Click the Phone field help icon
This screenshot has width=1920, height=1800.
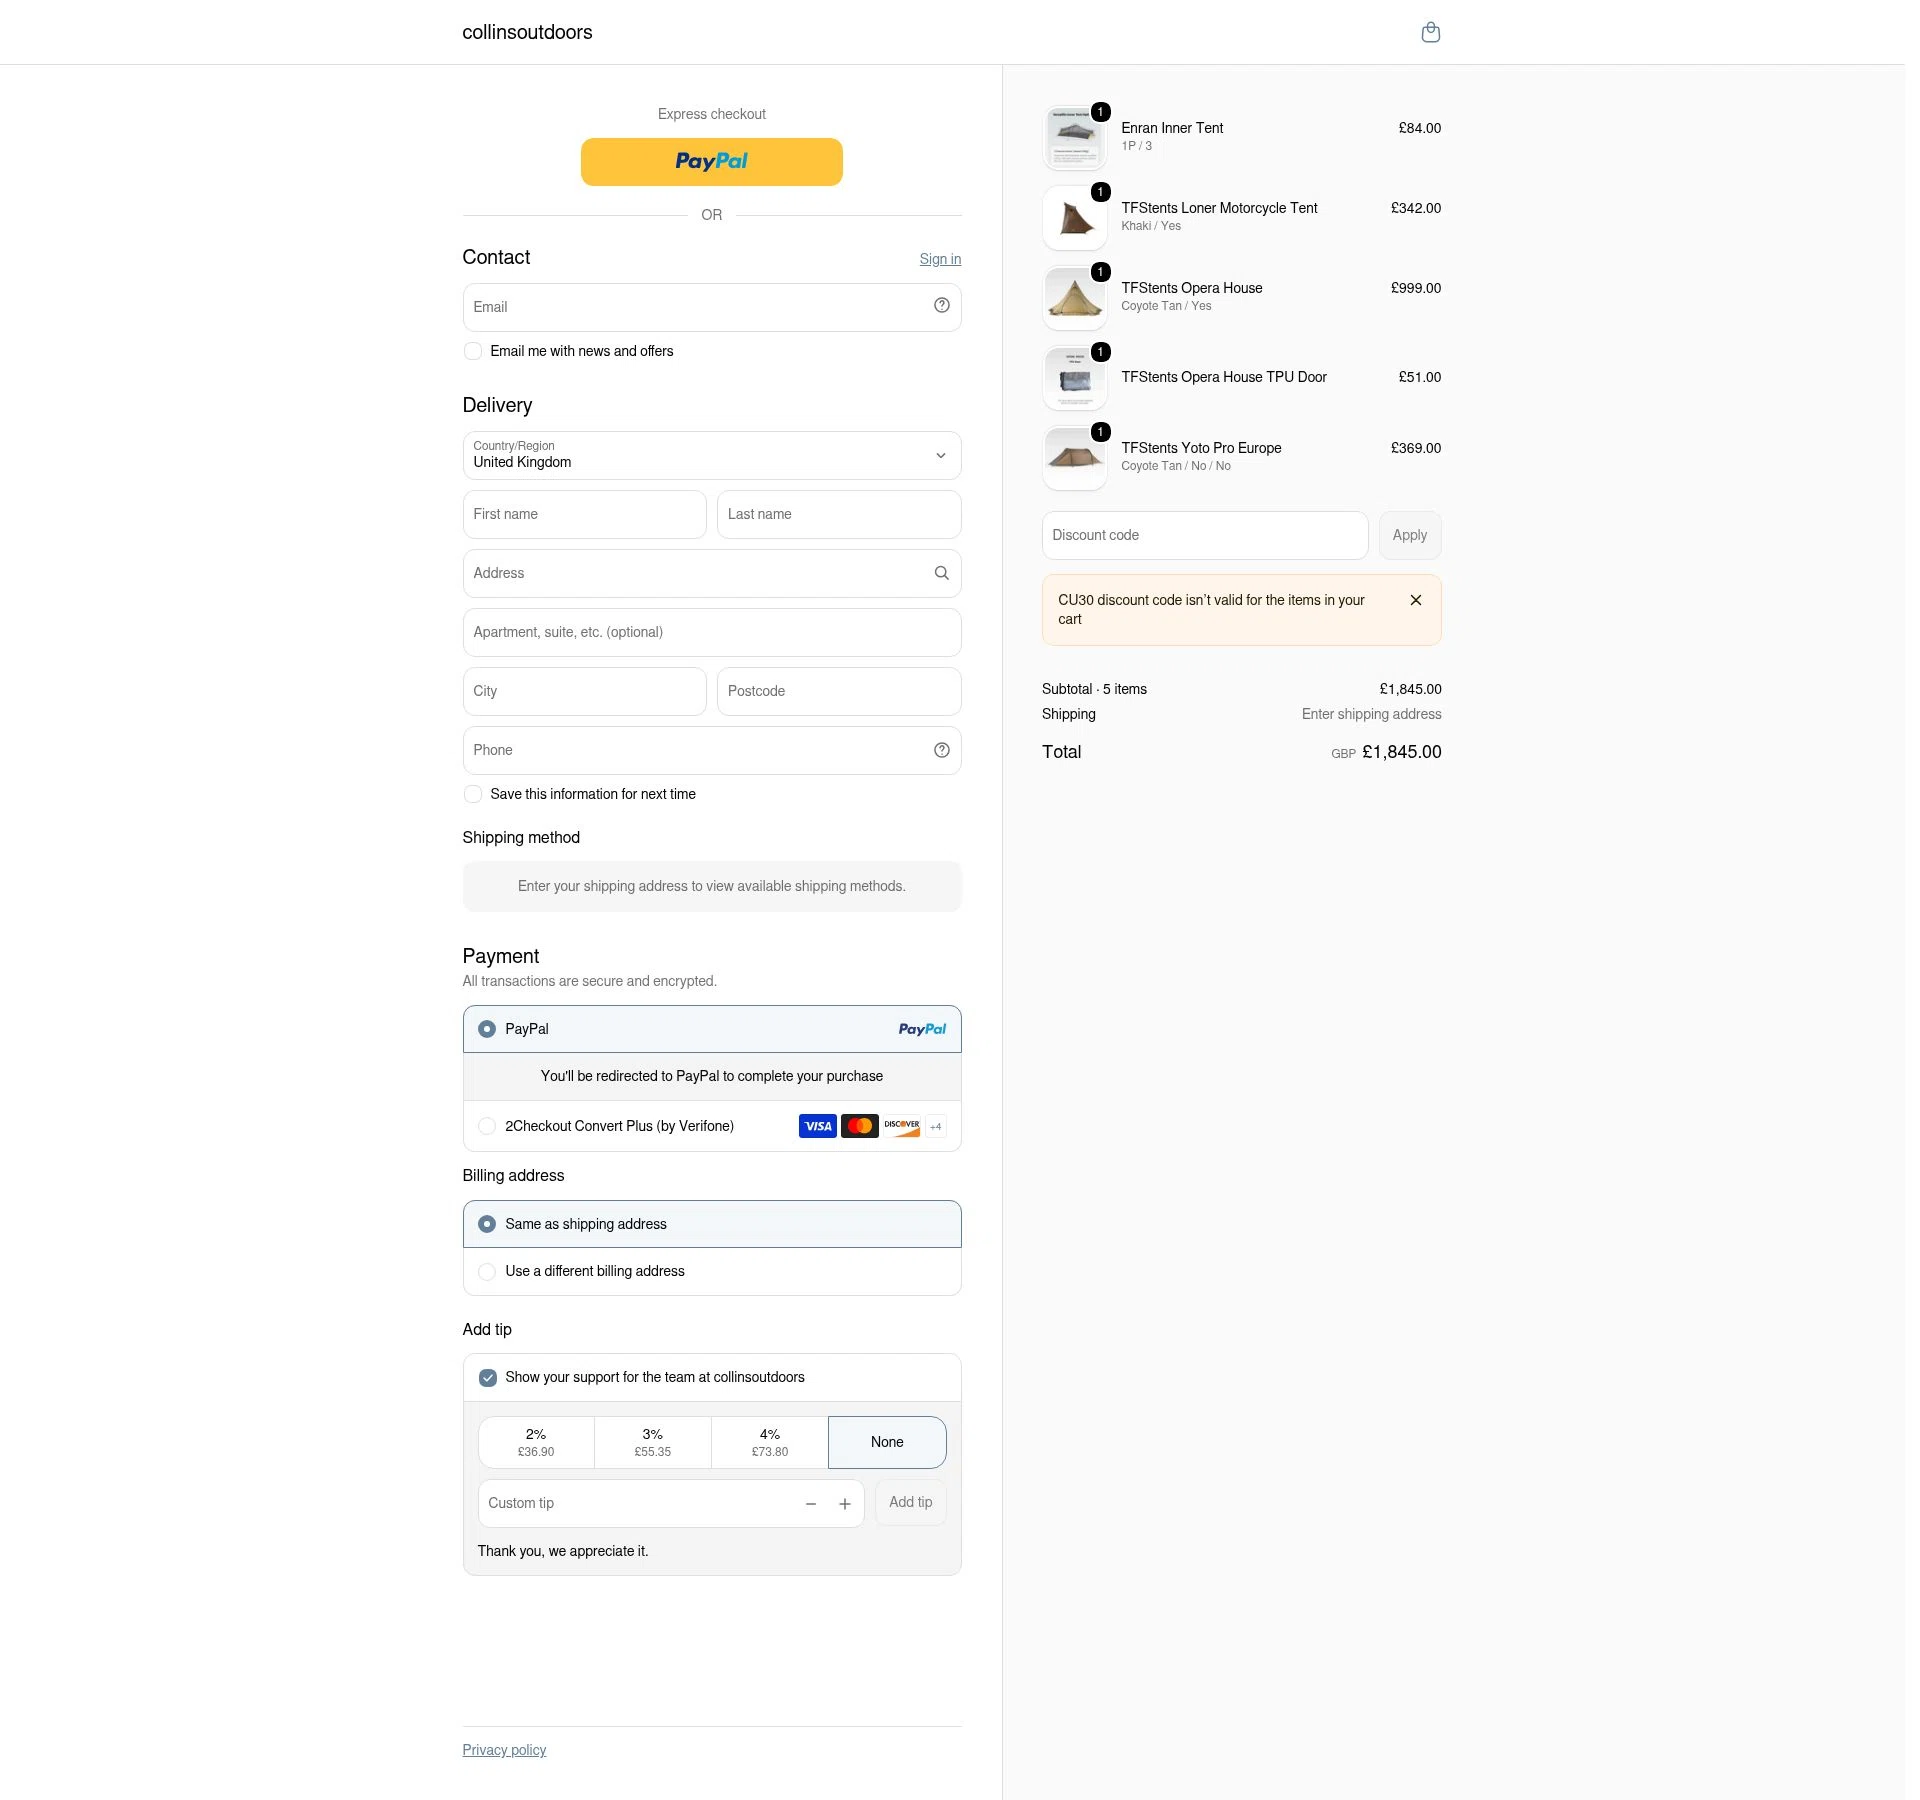941,750
